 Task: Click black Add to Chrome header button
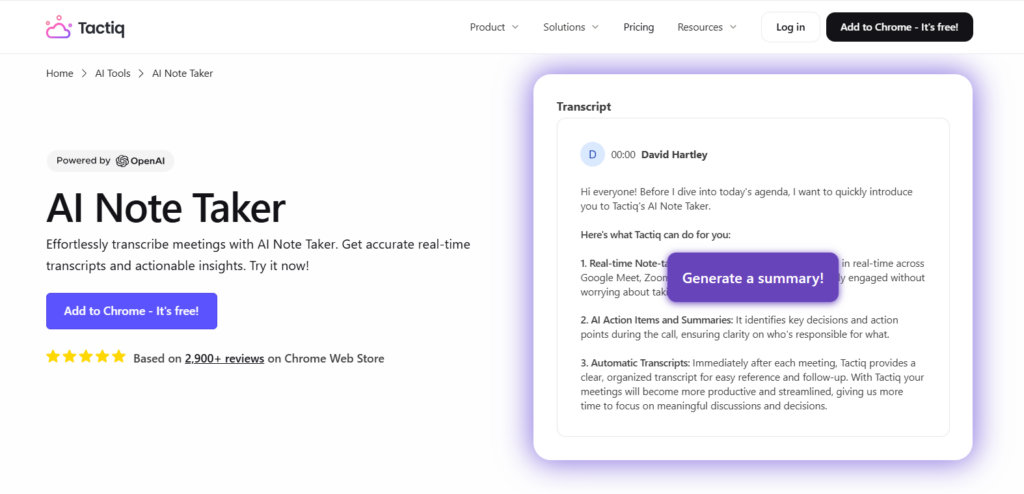coord(899,27)
